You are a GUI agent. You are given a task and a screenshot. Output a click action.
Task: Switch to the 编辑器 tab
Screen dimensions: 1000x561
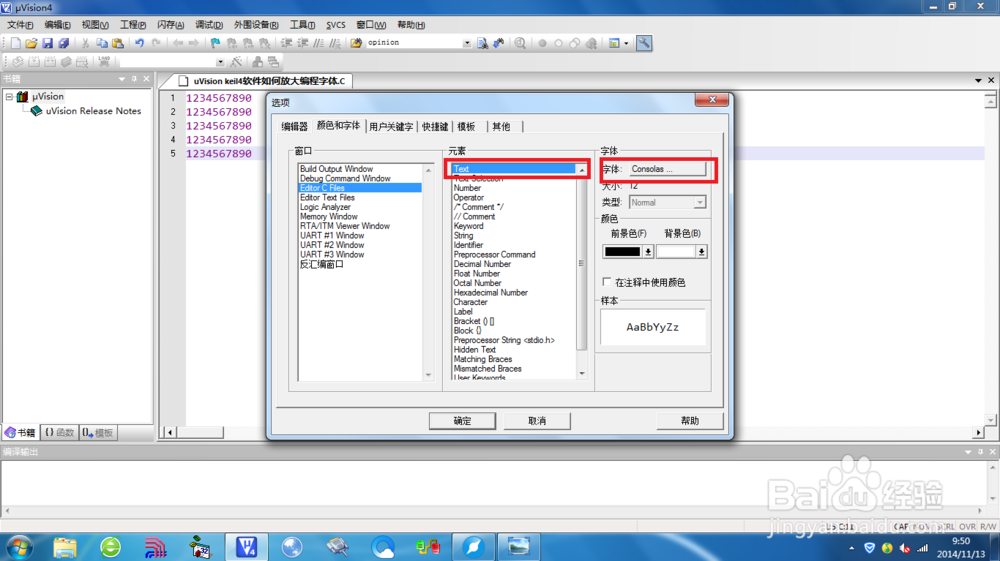(294, 126)
